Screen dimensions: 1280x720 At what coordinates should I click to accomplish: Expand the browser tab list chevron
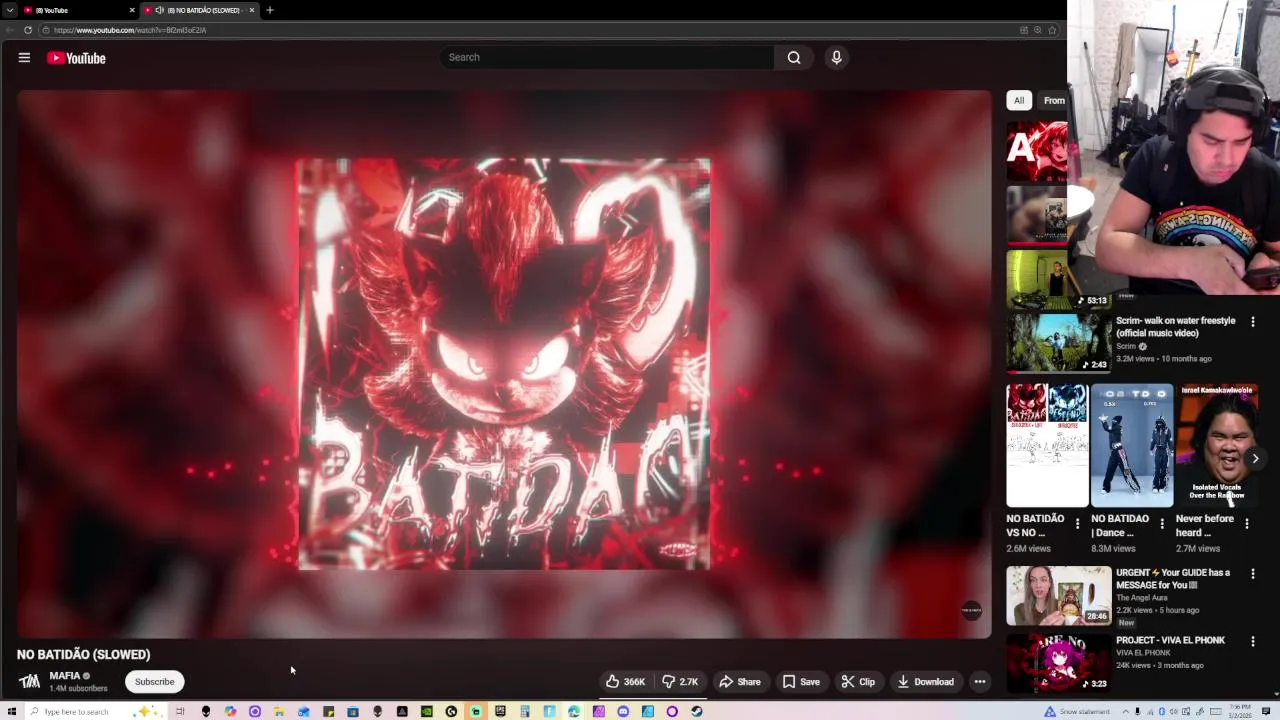[x=10, y=10]
